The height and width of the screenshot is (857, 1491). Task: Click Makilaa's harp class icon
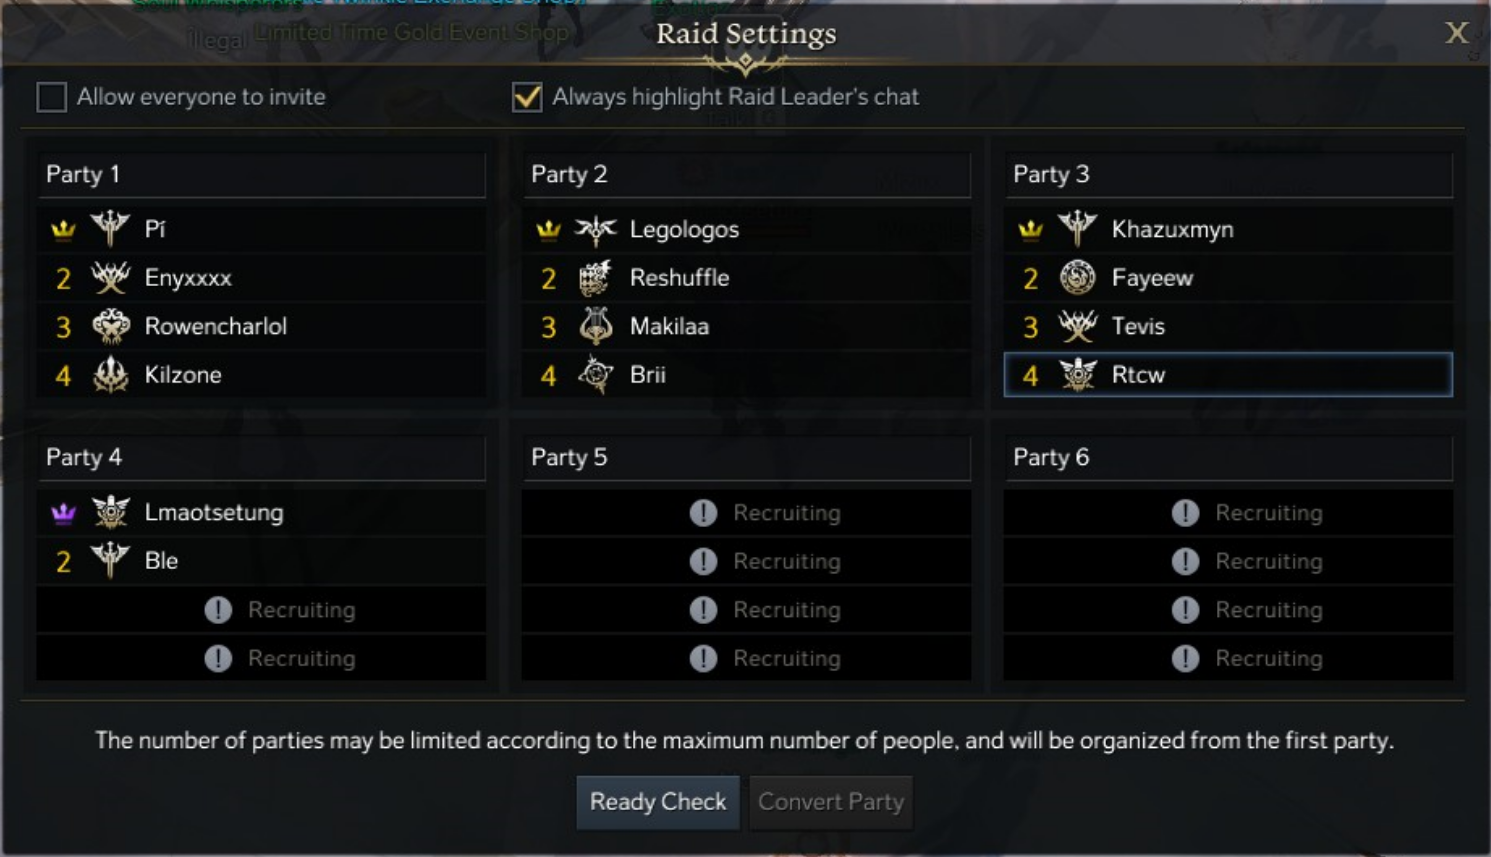pos(595,326)
